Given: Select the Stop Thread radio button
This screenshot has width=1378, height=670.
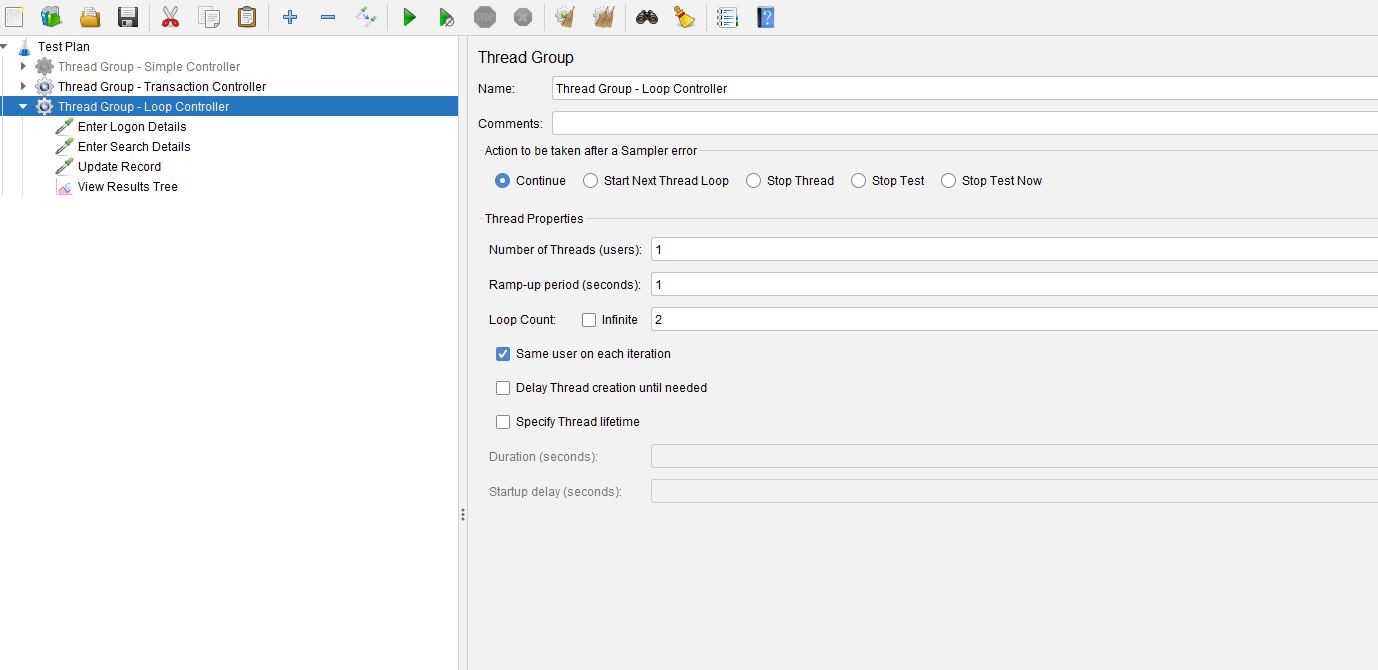Looking at the screenshot, I should [751, 180].
